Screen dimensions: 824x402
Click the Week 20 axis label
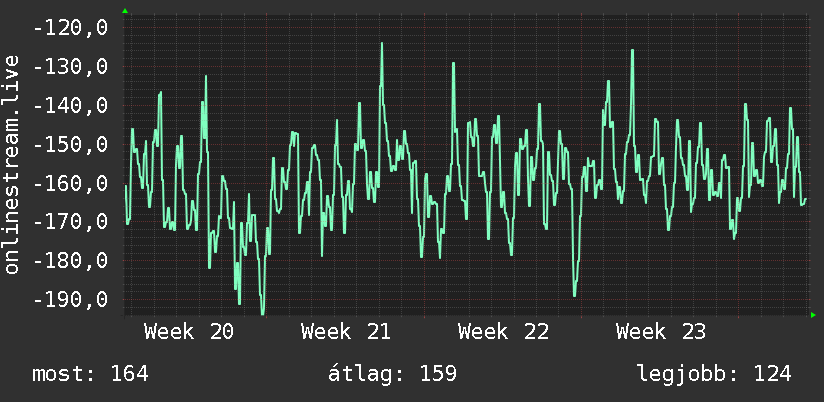[189, 332]
